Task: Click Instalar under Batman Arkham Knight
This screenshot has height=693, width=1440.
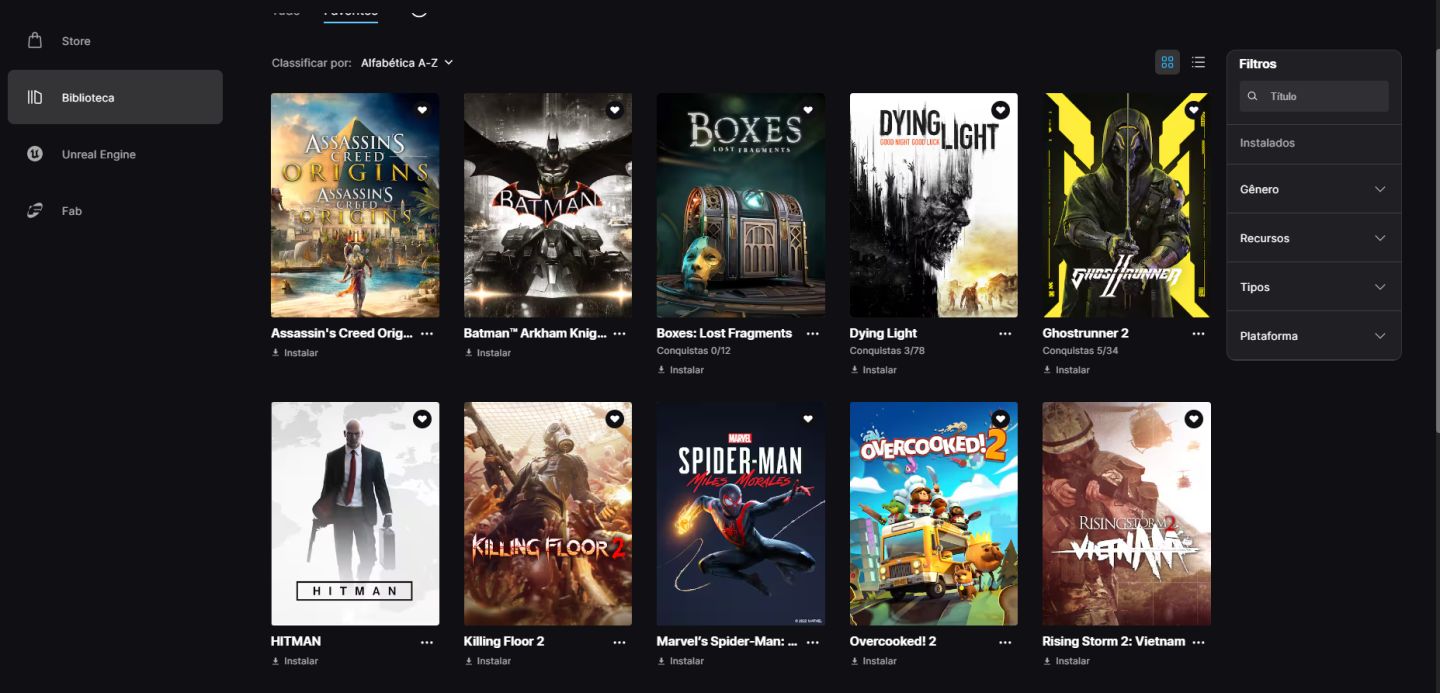Action: coord(488,353)
